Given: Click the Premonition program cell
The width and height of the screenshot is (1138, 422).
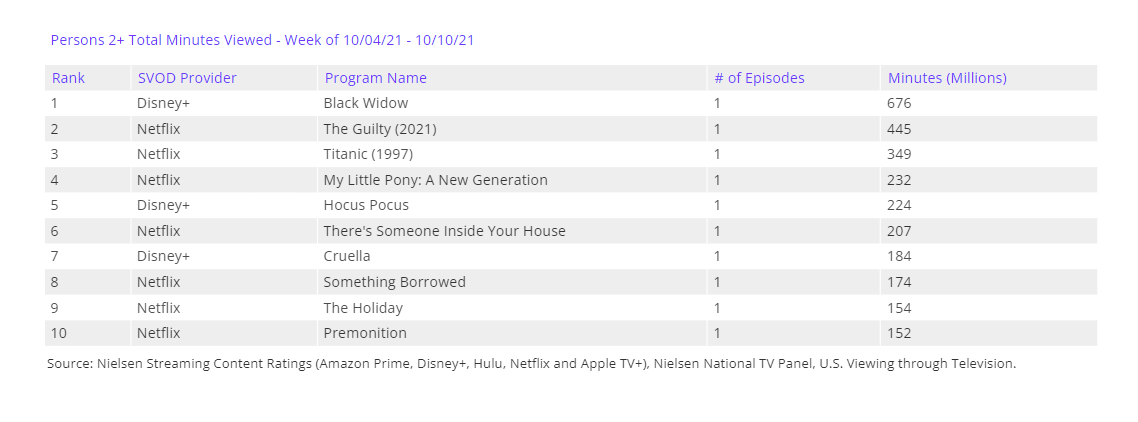Looking at the screenshot, I should pos(365,333).
